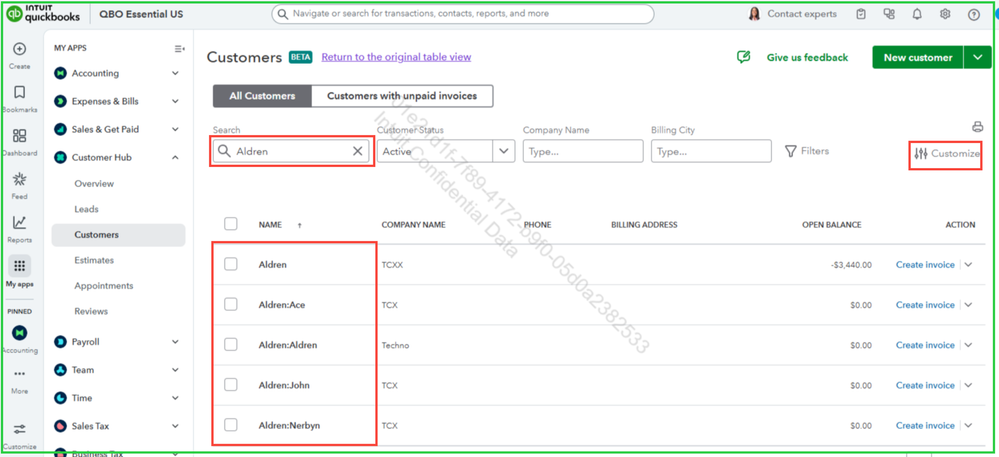Expand the Sales Tax section
The height and width of the screenshot is (457, 999).
coord(175,426)
